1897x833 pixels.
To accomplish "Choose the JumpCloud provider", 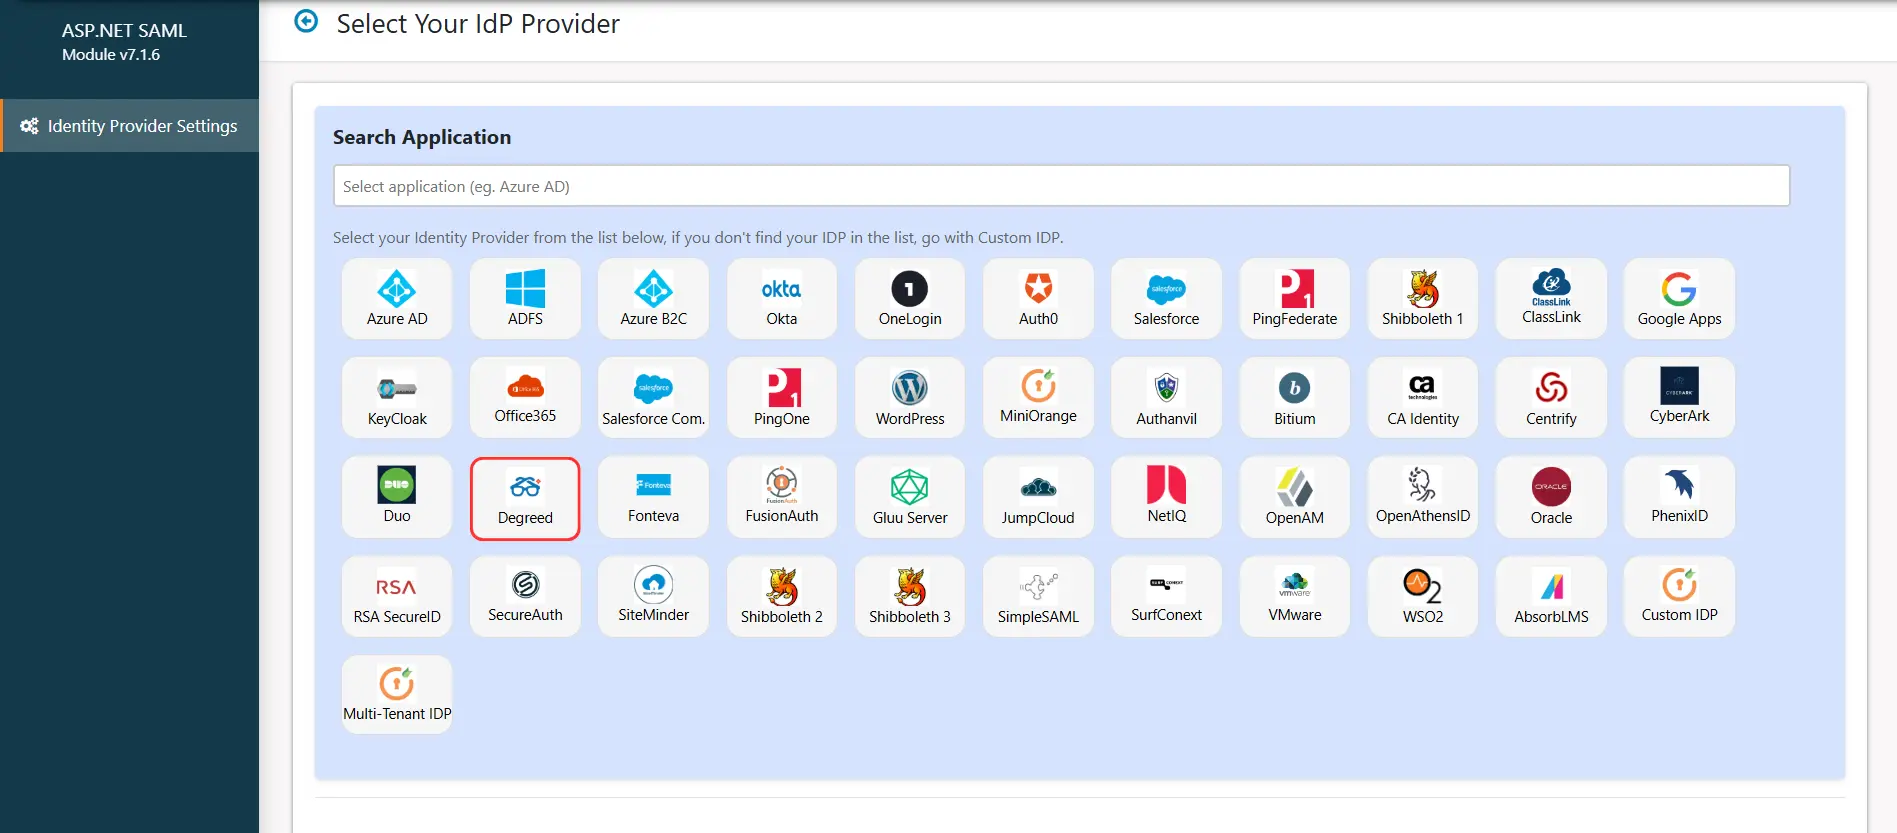I will (1038, 497).
